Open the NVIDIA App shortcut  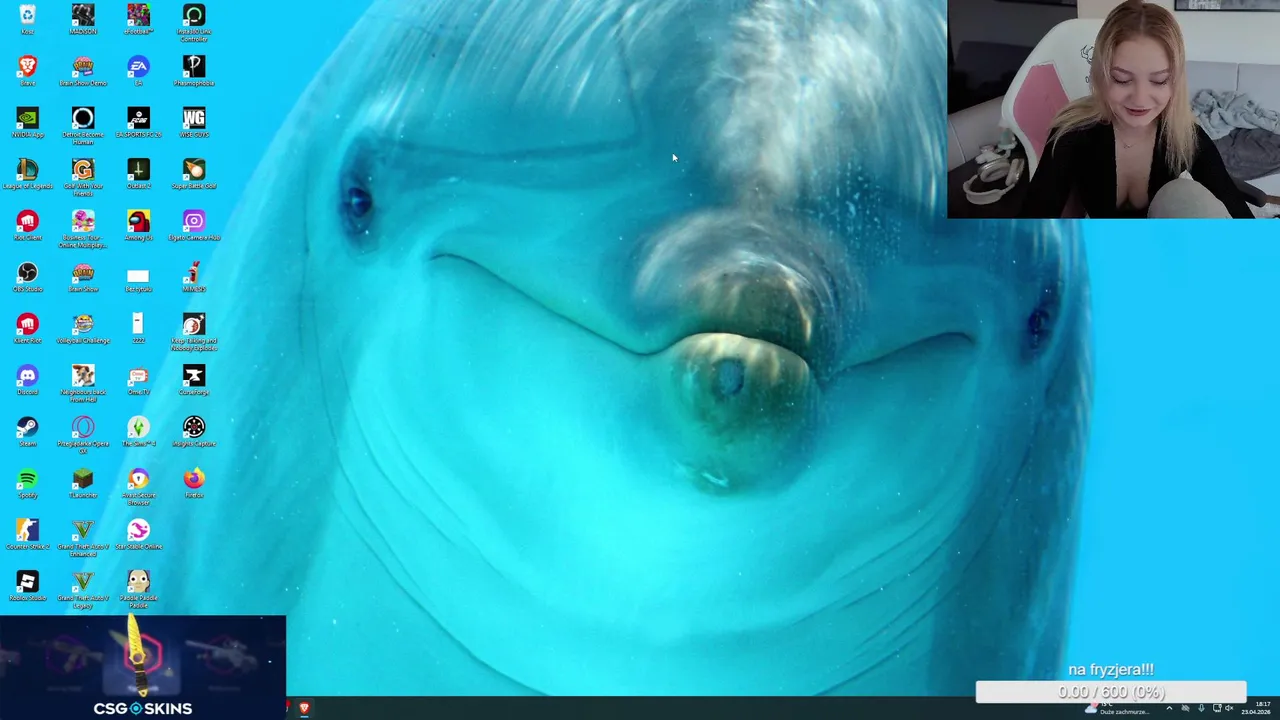coord(27,122)
